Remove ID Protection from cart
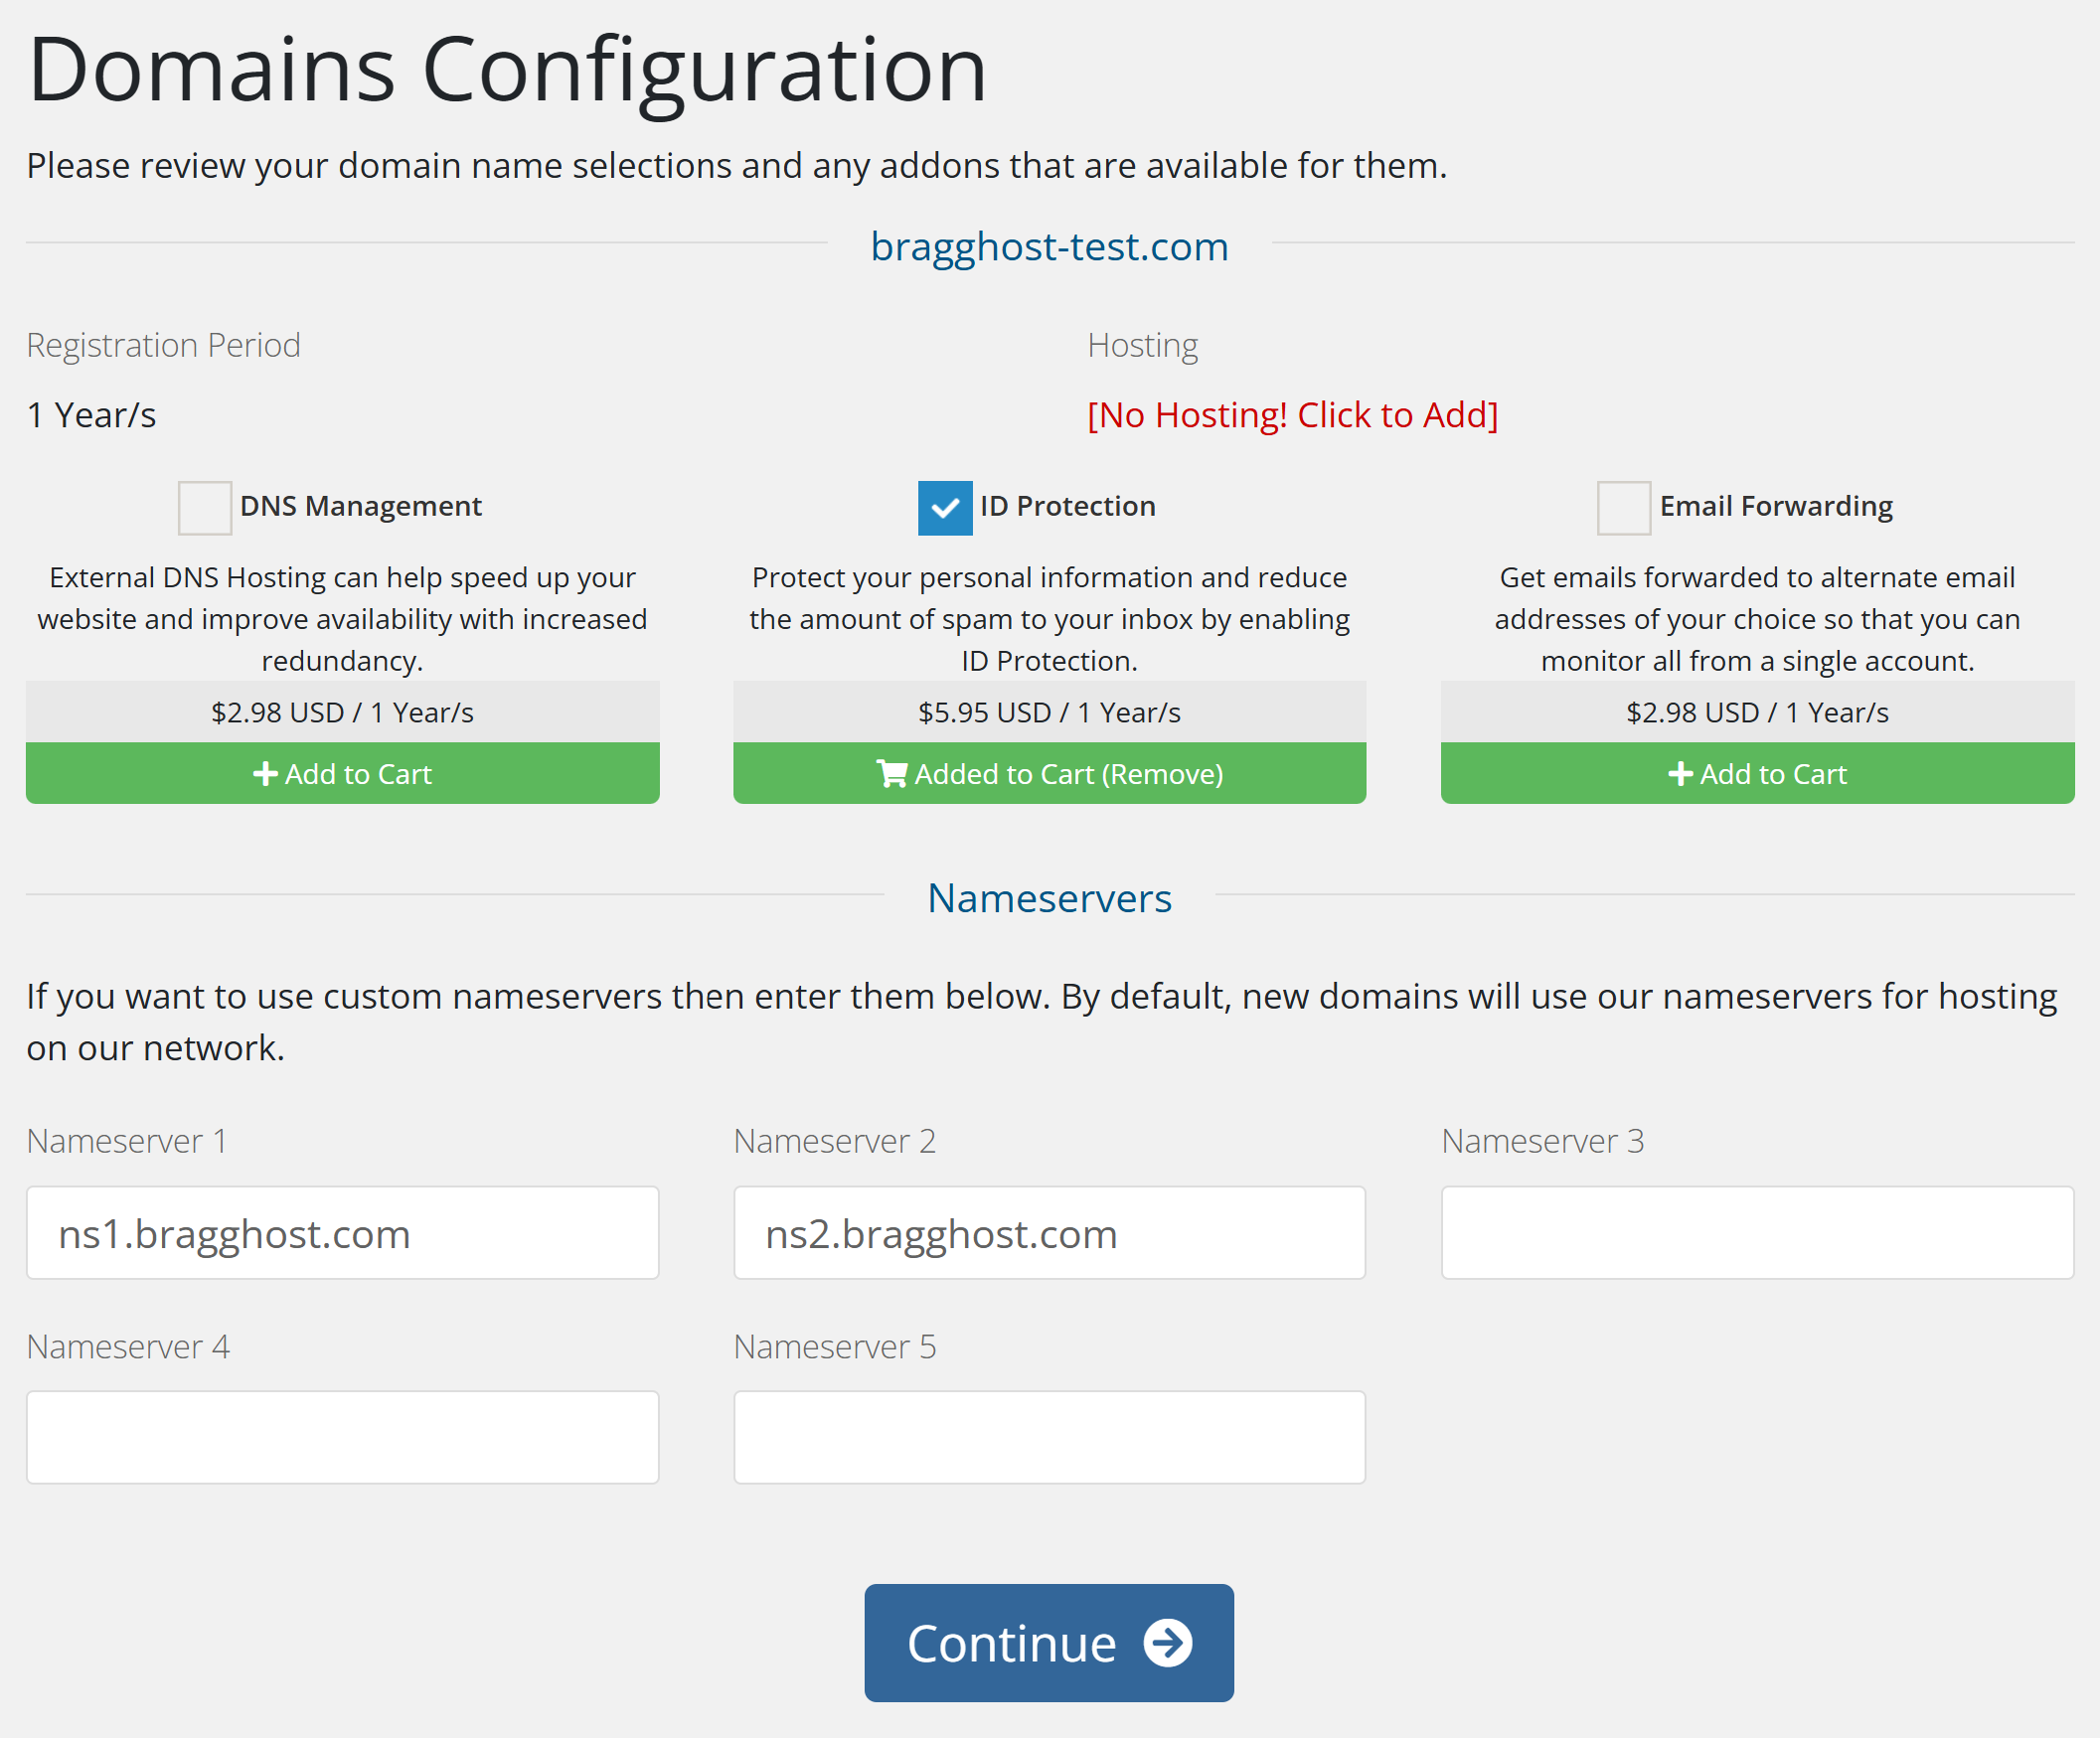This screenshot has height=1738, width=2100. click(1049, 774)
